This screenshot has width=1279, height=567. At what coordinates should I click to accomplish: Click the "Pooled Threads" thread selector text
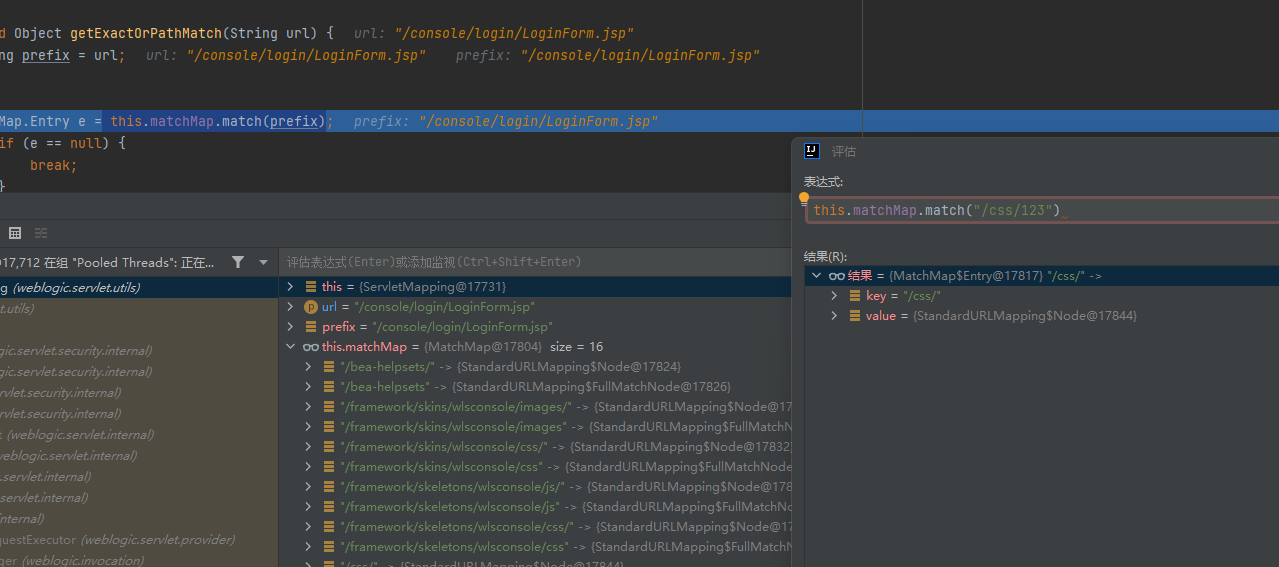click(107, 262)
